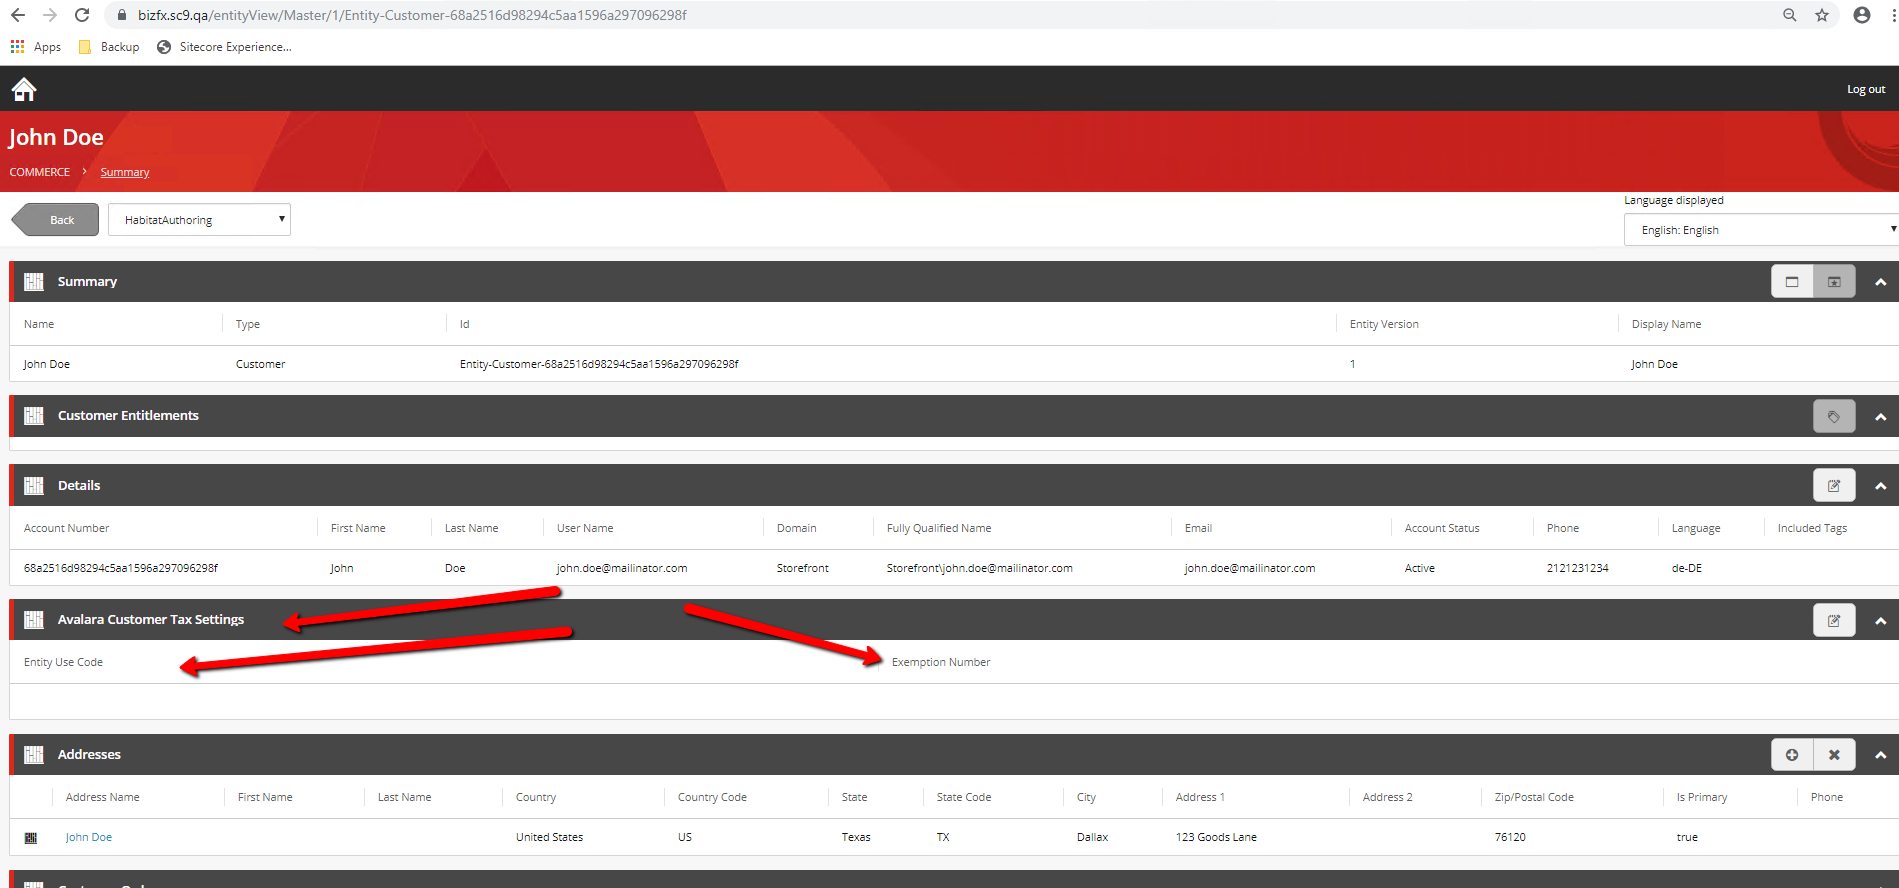
Task: Navigate back in the browser
Action: (x=18, y=15)
